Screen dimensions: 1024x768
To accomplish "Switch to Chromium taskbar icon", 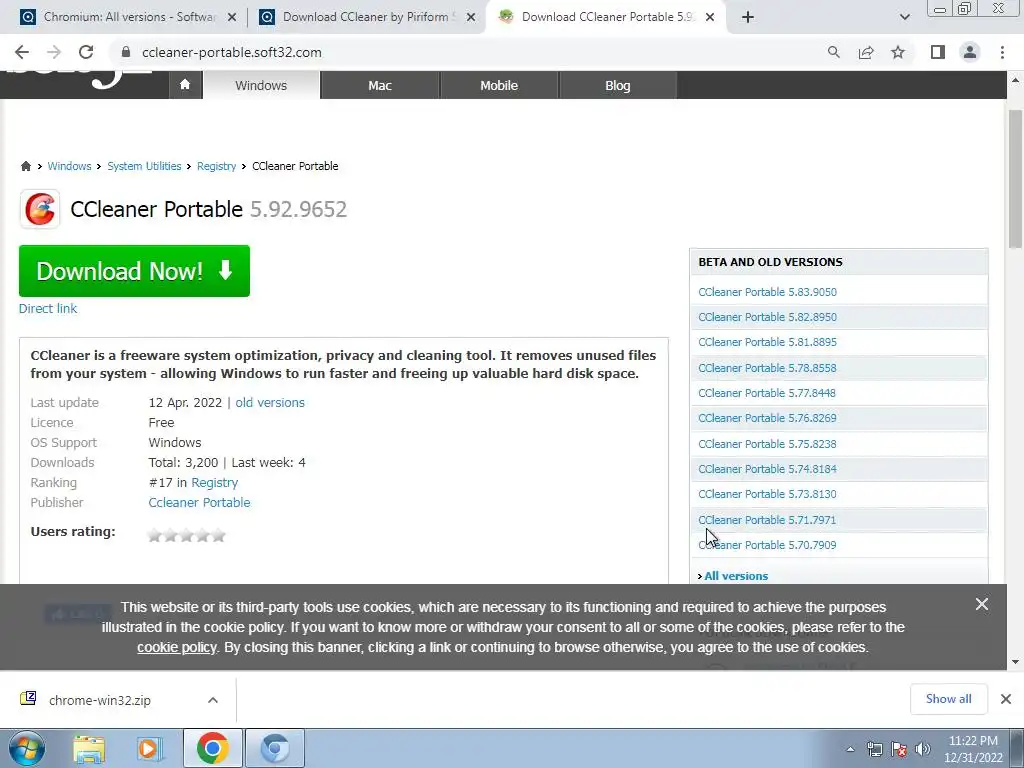I will coord(275,748).
